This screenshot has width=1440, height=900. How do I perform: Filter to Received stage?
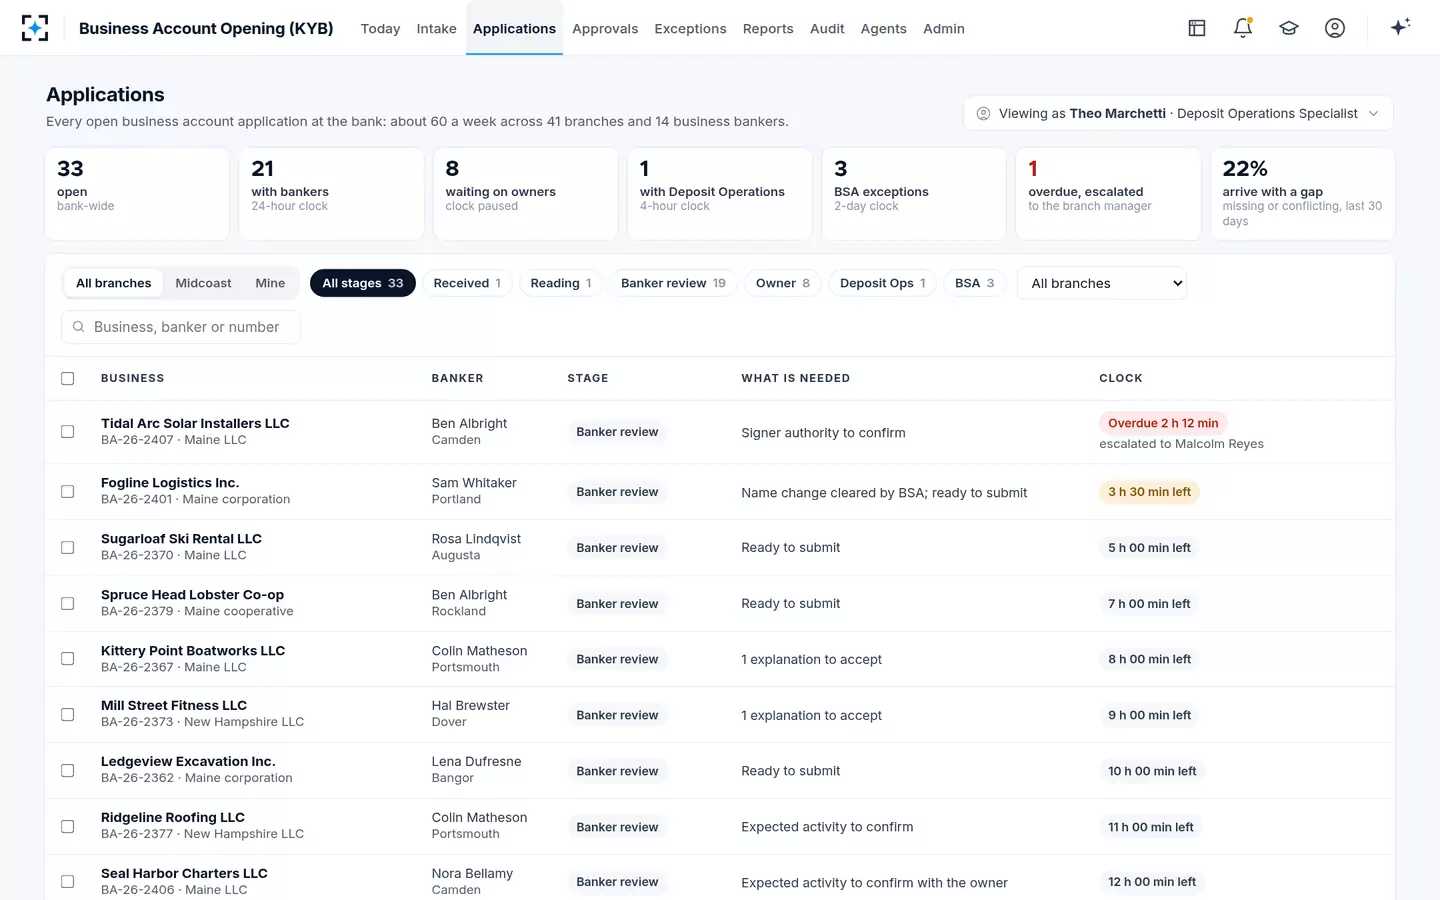467,283
